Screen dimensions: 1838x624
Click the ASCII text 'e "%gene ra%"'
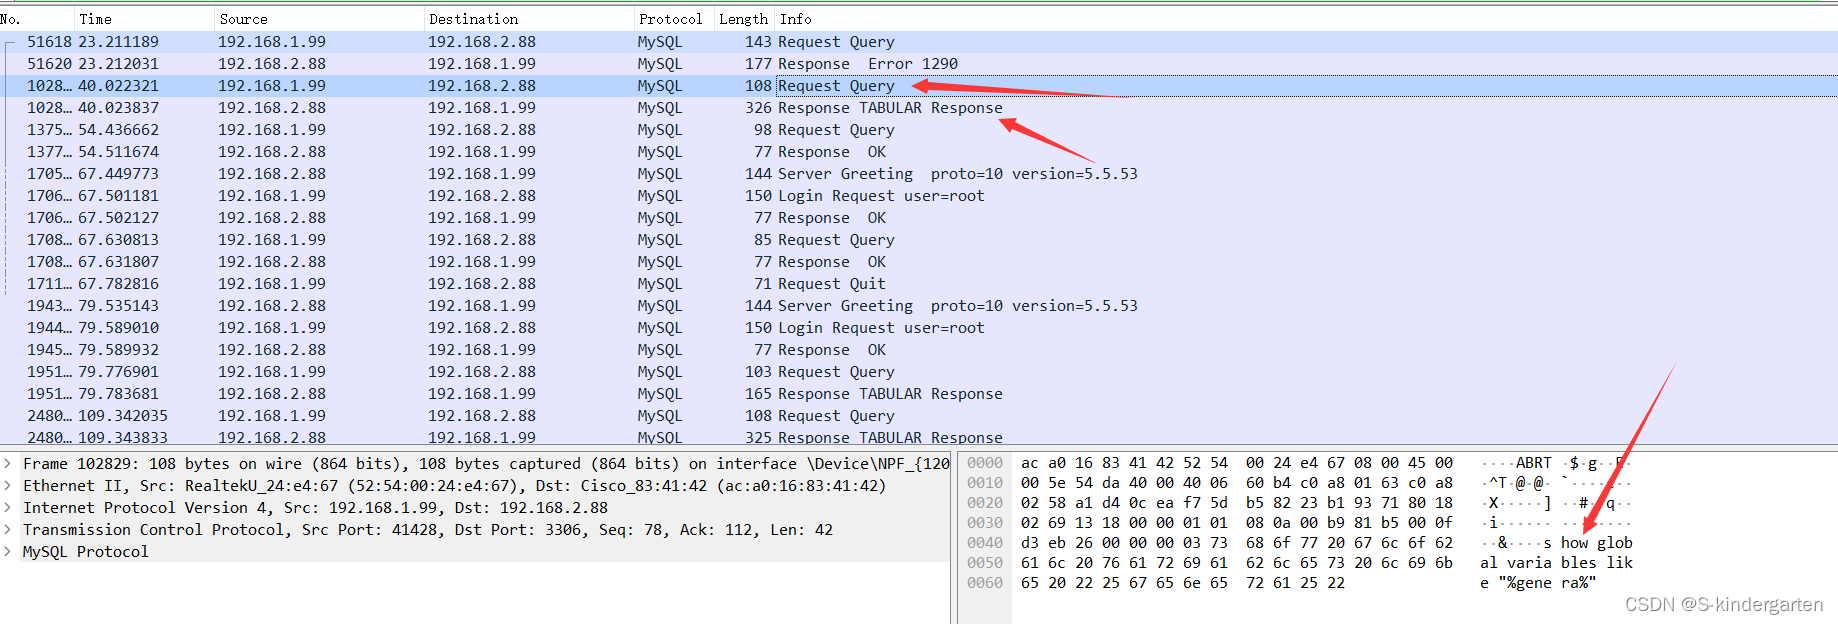pyautogui.click(x=1538, y=583)
